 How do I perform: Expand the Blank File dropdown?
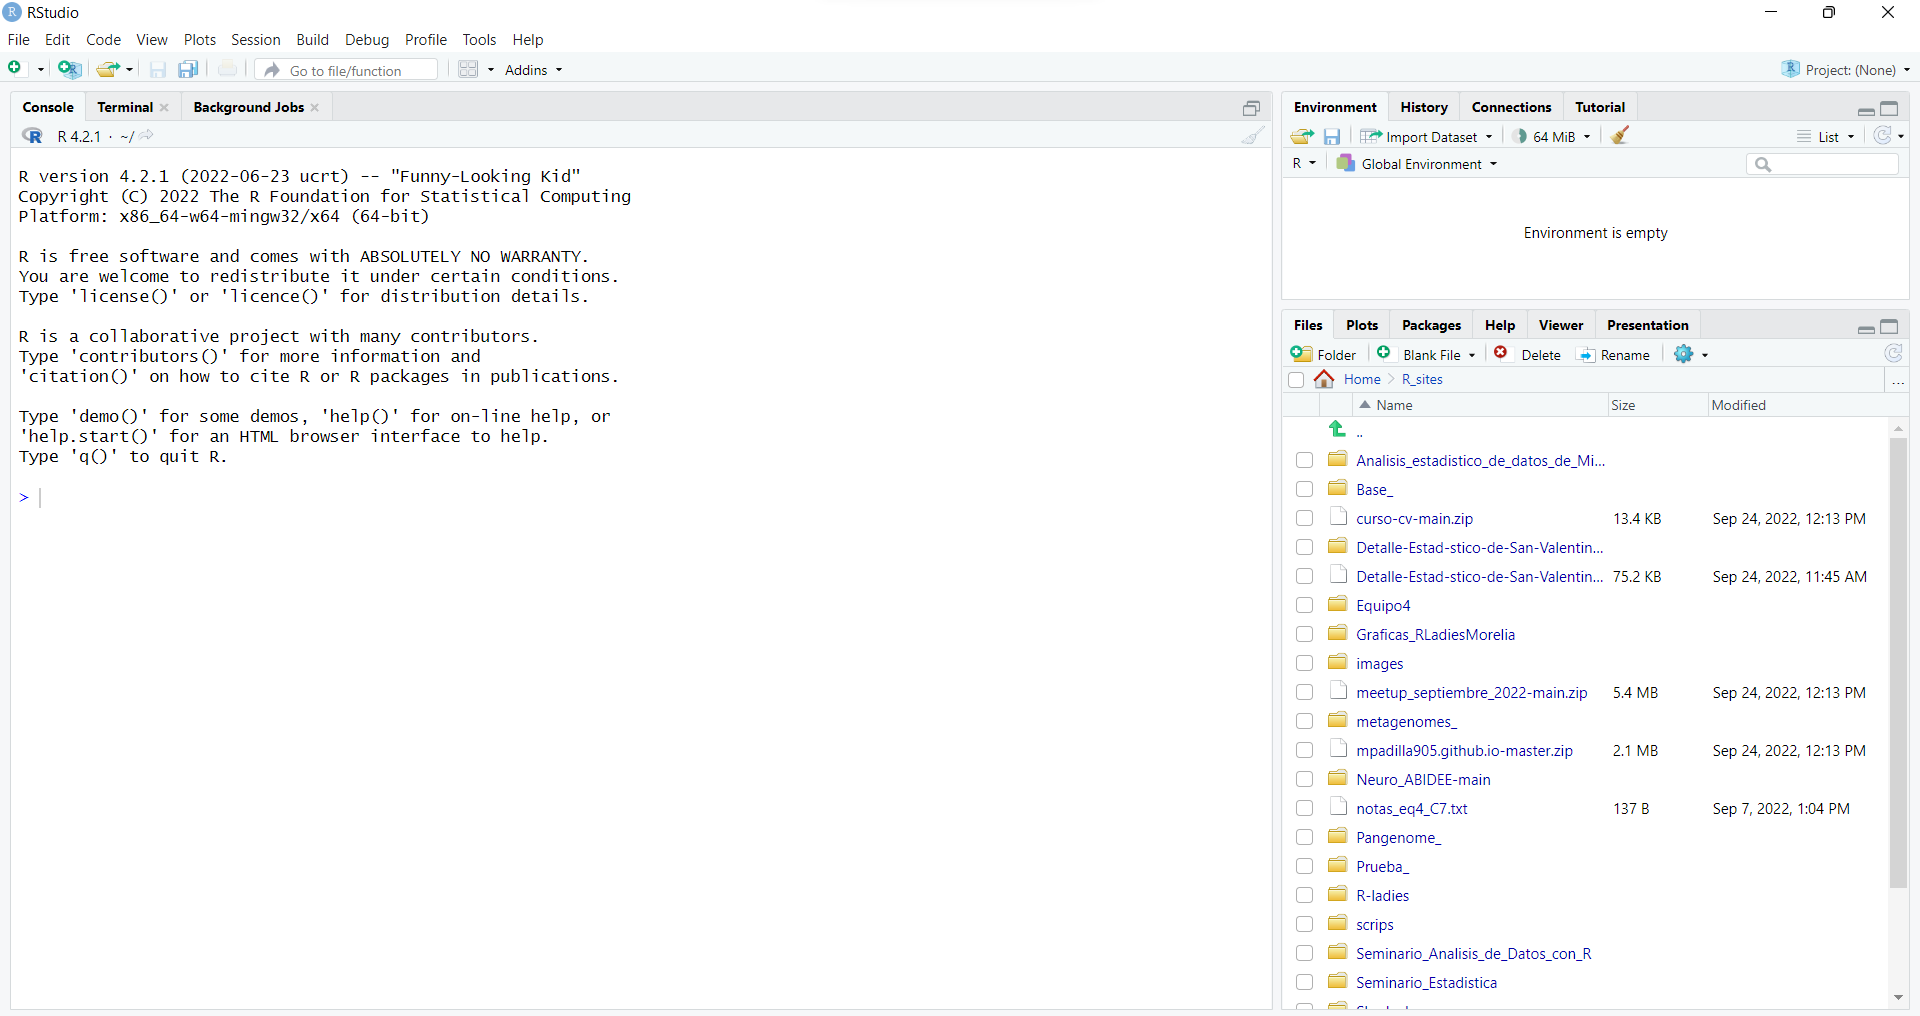(x=1426, y=354)
